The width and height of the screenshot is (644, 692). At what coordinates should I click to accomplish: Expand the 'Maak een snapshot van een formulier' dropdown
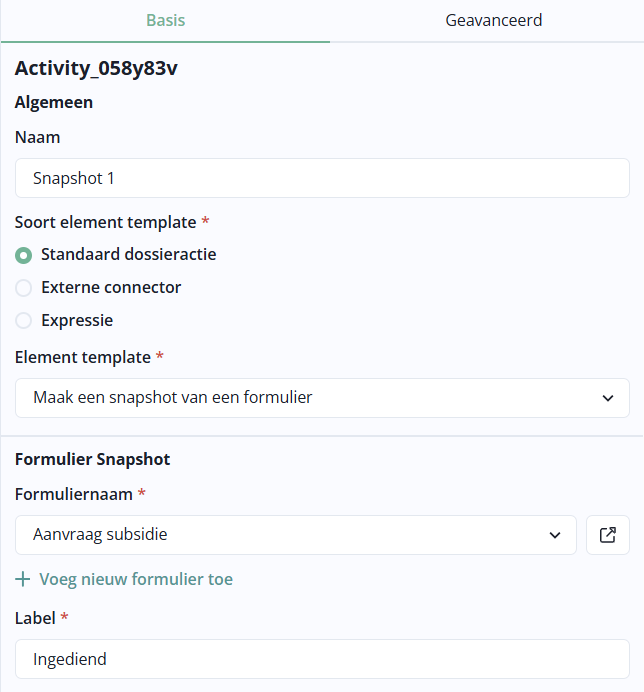coord(322,398)
